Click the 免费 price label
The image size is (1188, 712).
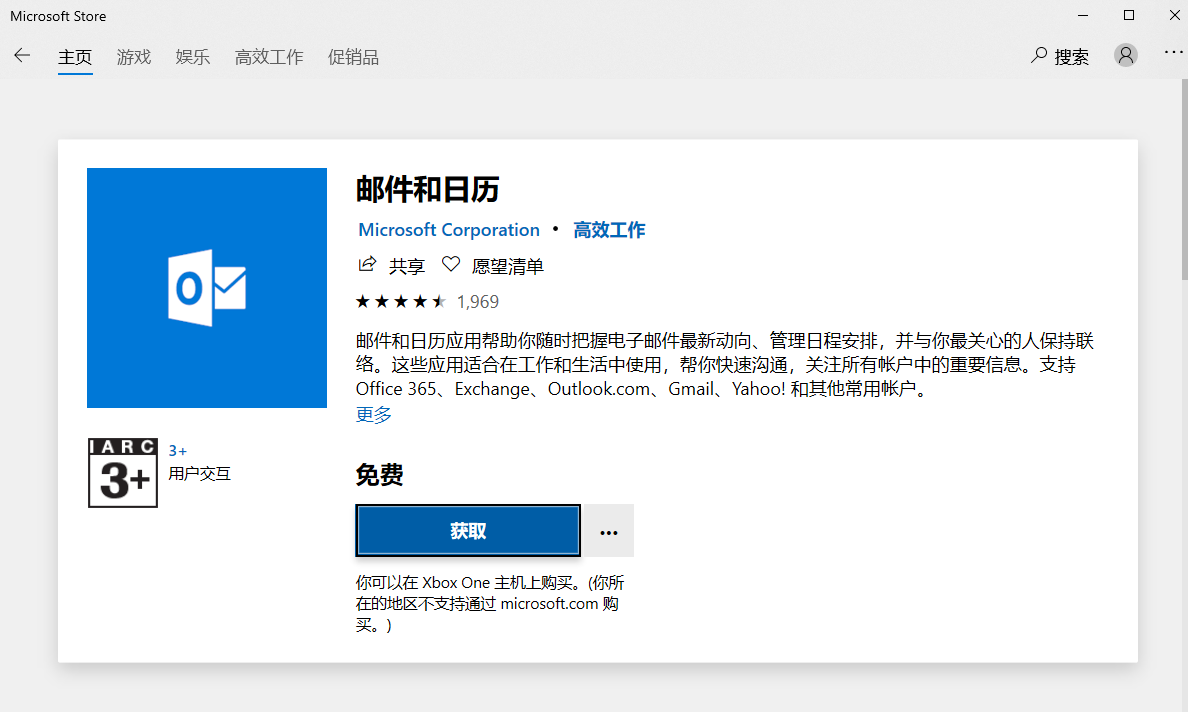click(x=380, y=475)
